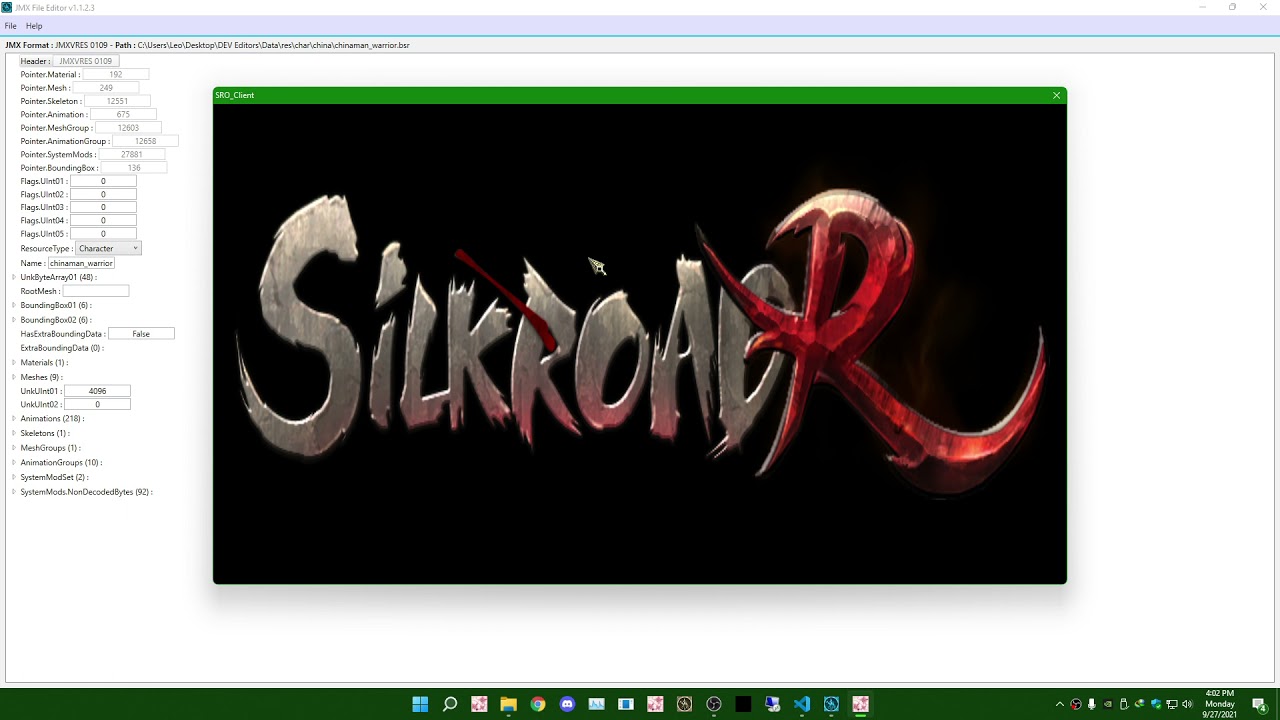Viewport: 1280px width, 720px height.
Task: Click the Flags.UInt01 value field
Action: 103,181
